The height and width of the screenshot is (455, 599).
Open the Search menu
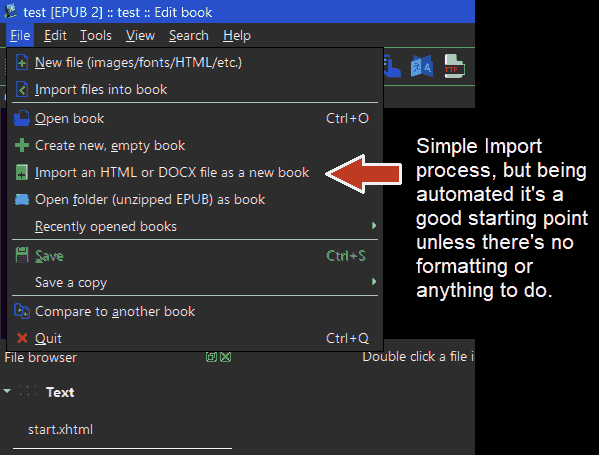189,36
